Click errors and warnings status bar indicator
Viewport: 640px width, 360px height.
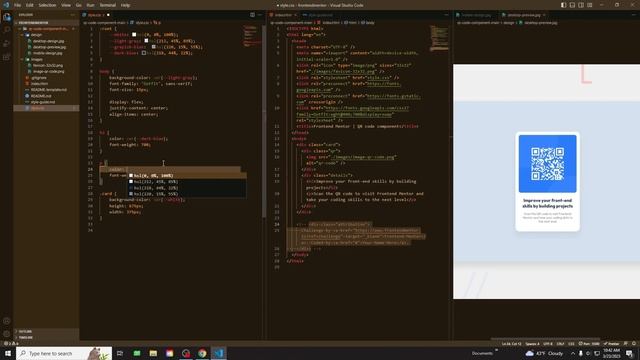[x=11, y=344]
